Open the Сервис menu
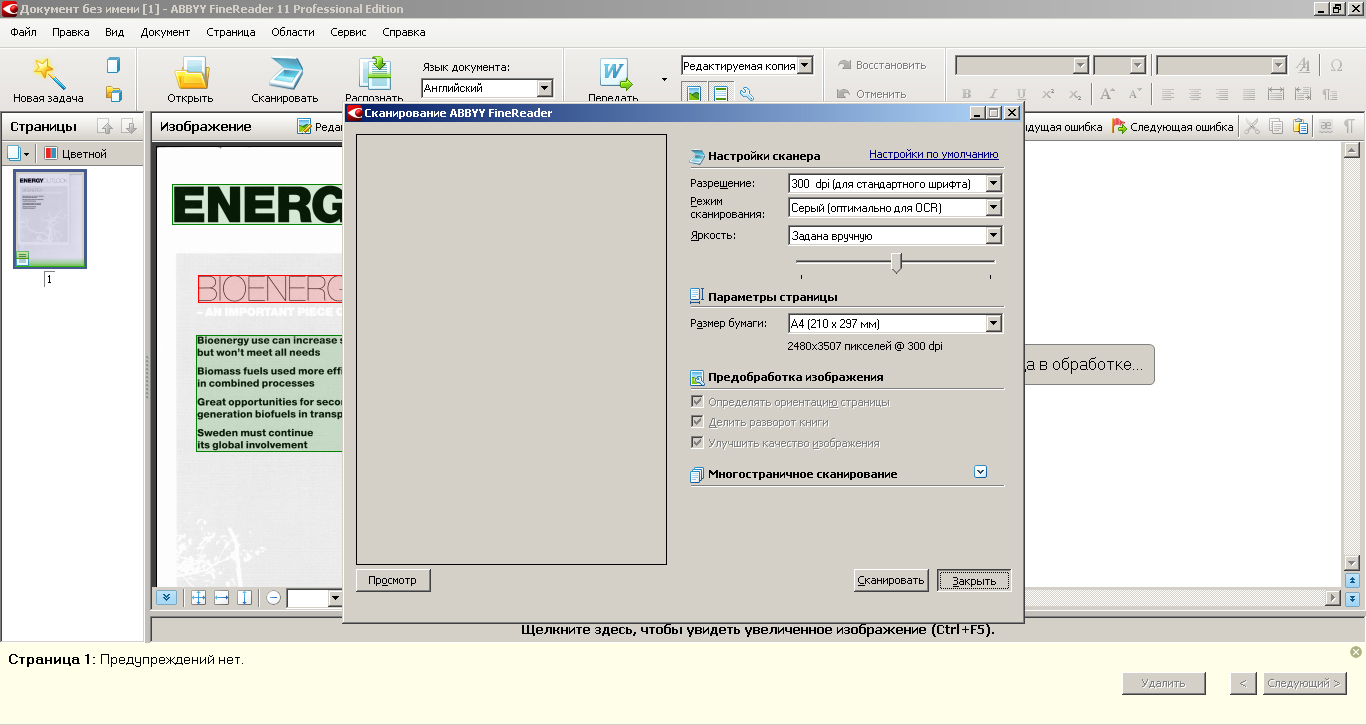Screen dimensions: 1366x725 (x=348, y=32)
